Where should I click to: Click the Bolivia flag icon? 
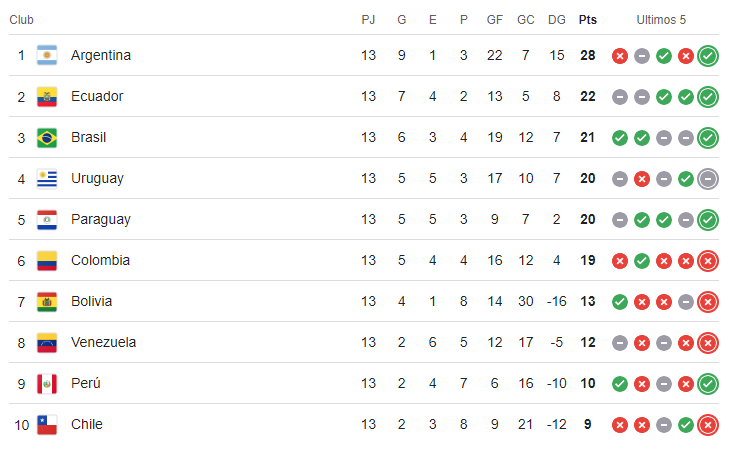click(x=47, y=302)
